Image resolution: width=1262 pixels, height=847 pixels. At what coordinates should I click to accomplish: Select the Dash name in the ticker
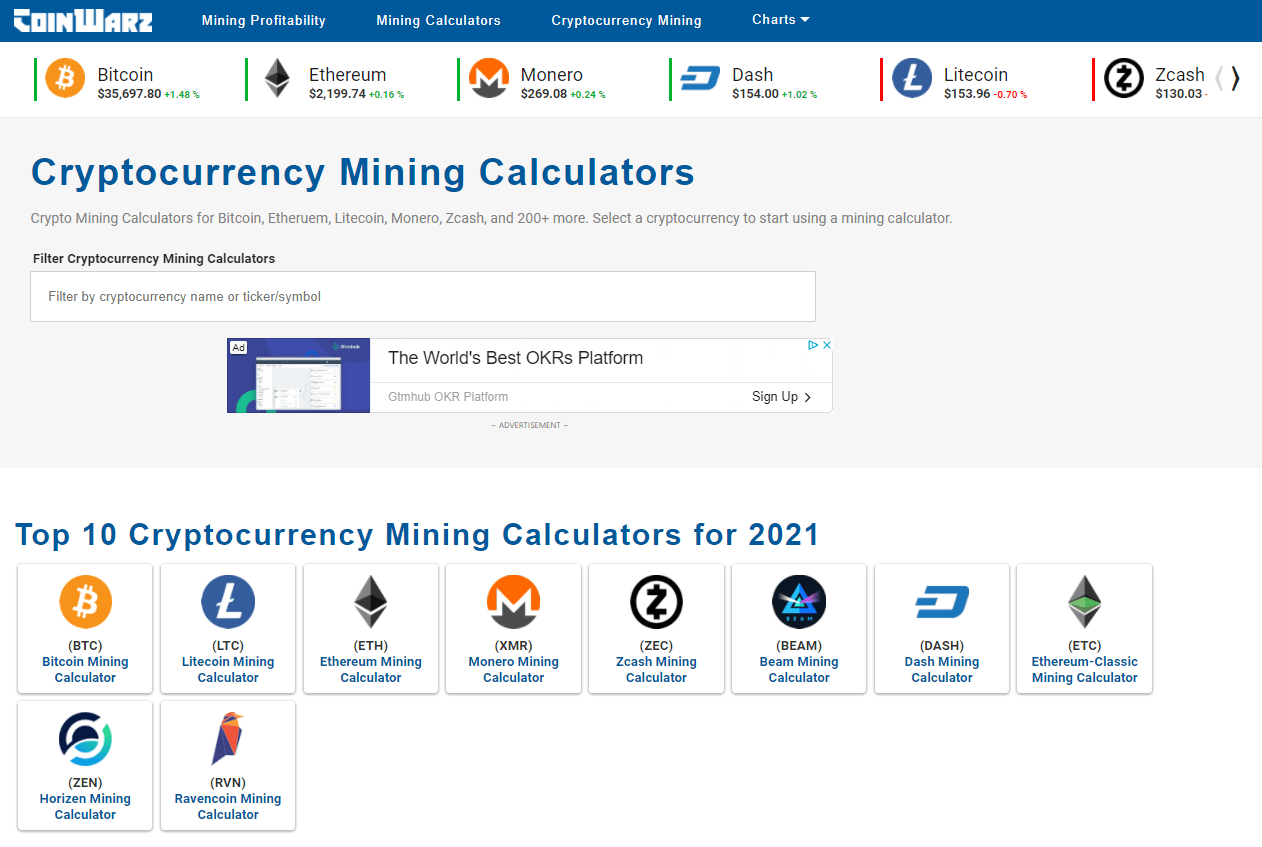[x=753, y=75]
